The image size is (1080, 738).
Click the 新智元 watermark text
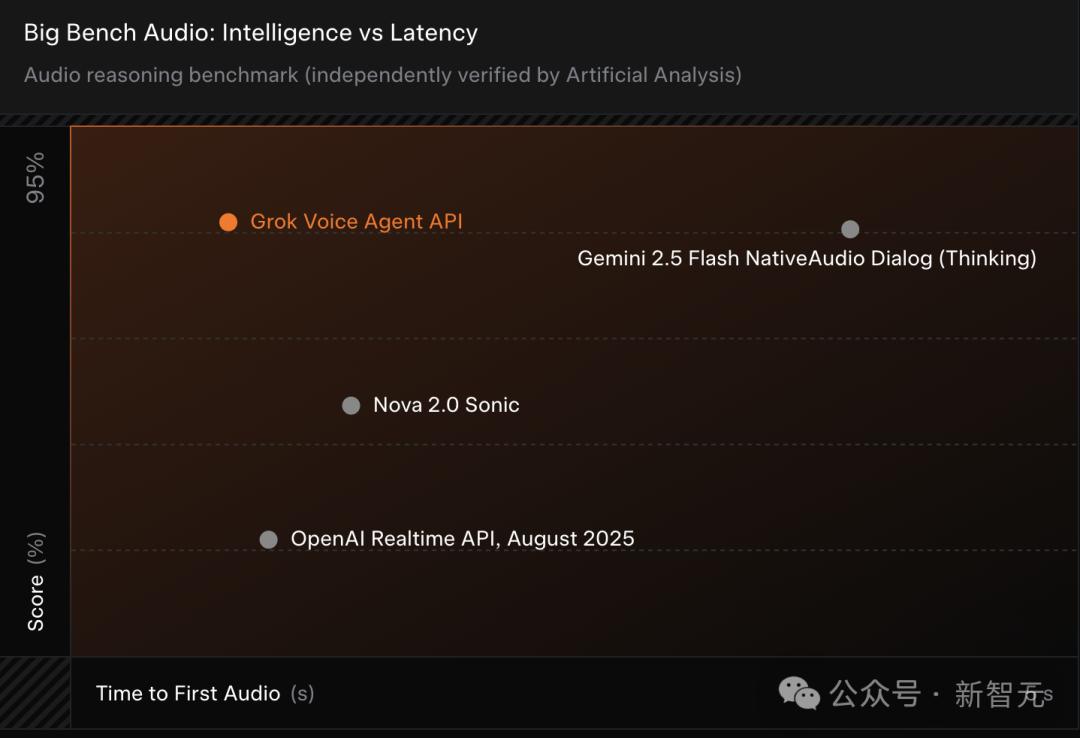[999, 694]
